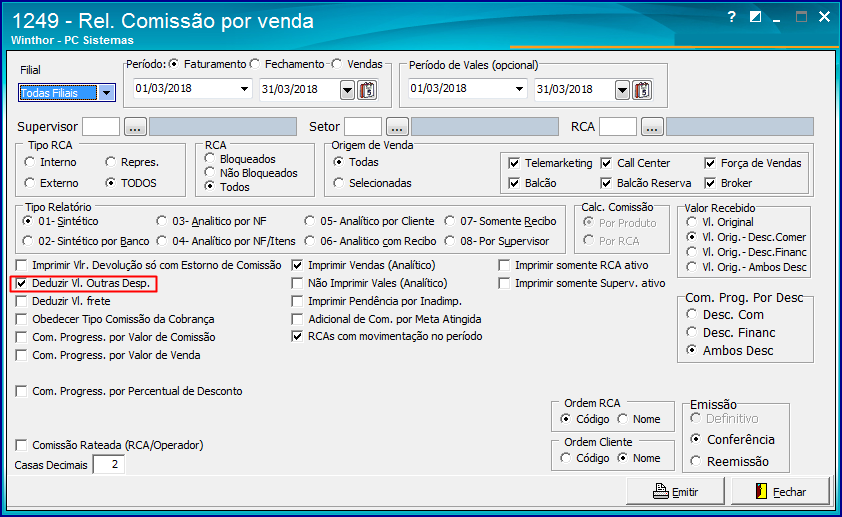Click the Casas Decimais input field
The height and width of the screenshot is (517, 842).
[109, 464]
